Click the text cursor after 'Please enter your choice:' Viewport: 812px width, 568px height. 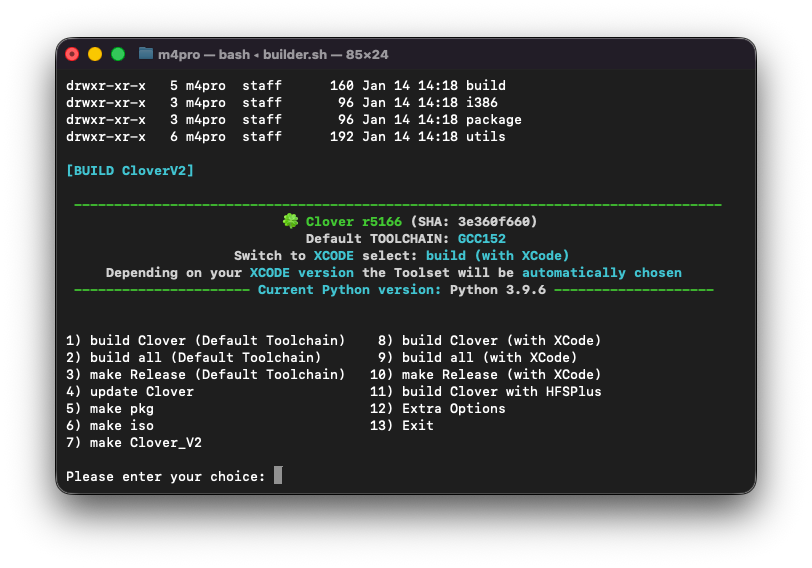point(278,475)
